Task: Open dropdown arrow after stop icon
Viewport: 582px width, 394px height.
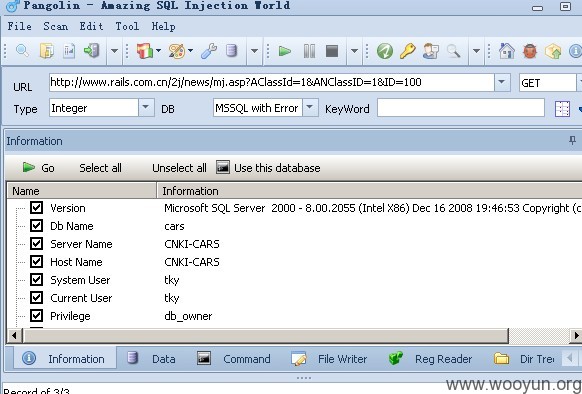Action: (x=354, y=51)
